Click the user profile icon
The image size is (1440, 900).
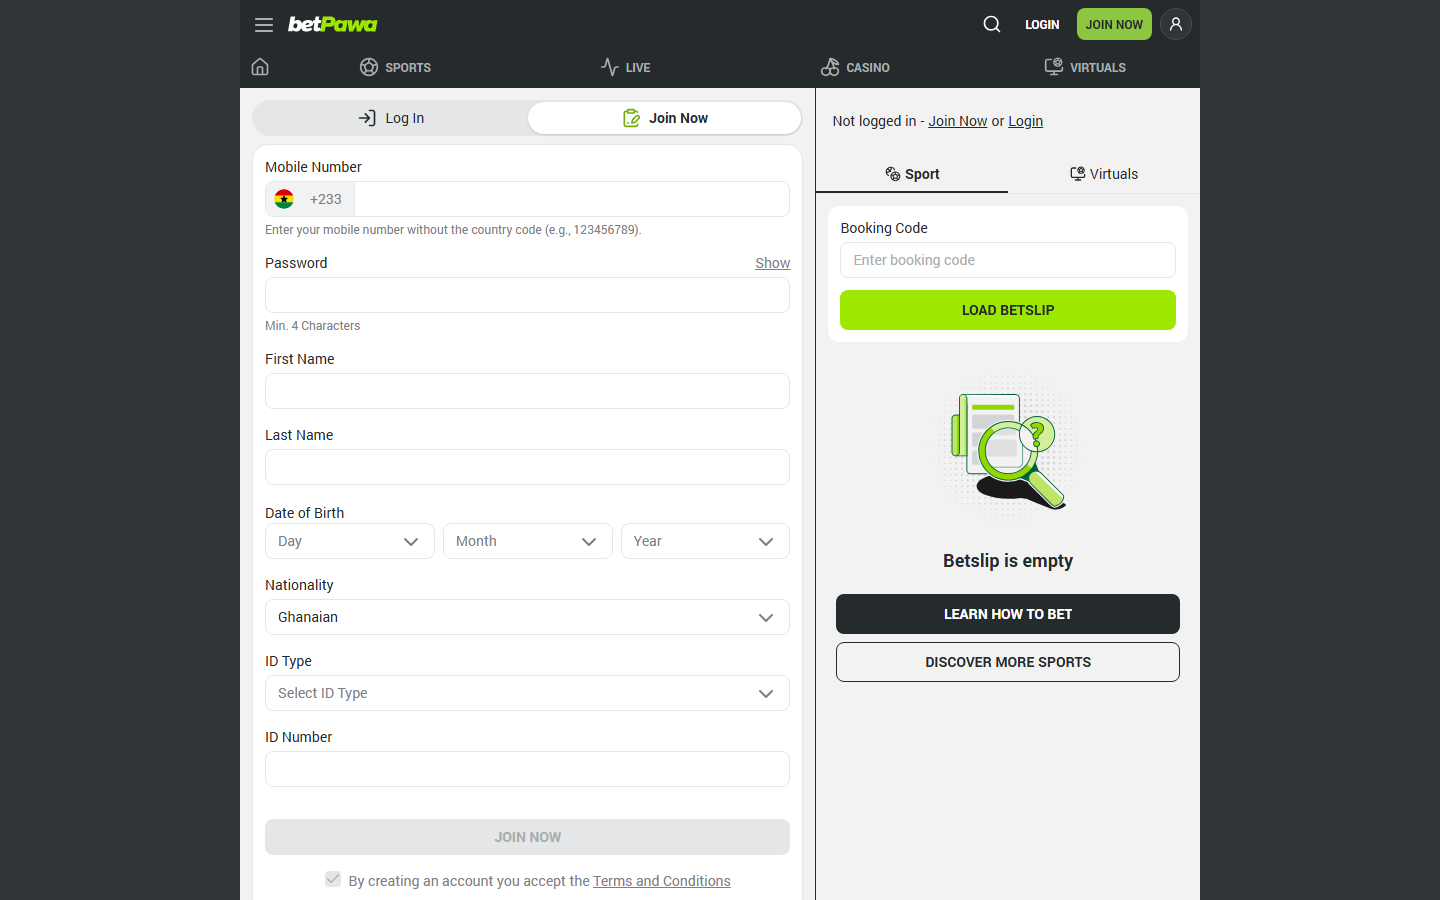1176,24
